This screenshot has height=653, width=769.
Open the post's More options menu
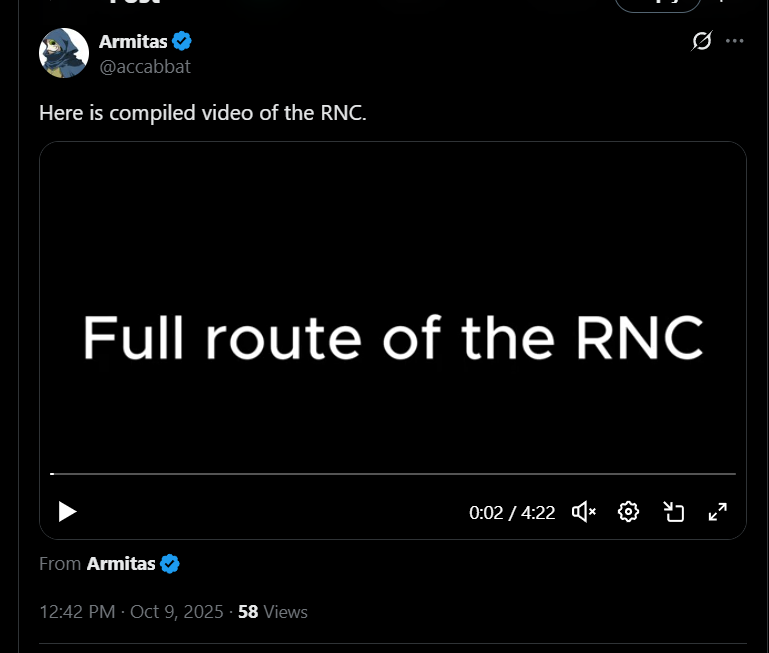click(x=735, y=41)
